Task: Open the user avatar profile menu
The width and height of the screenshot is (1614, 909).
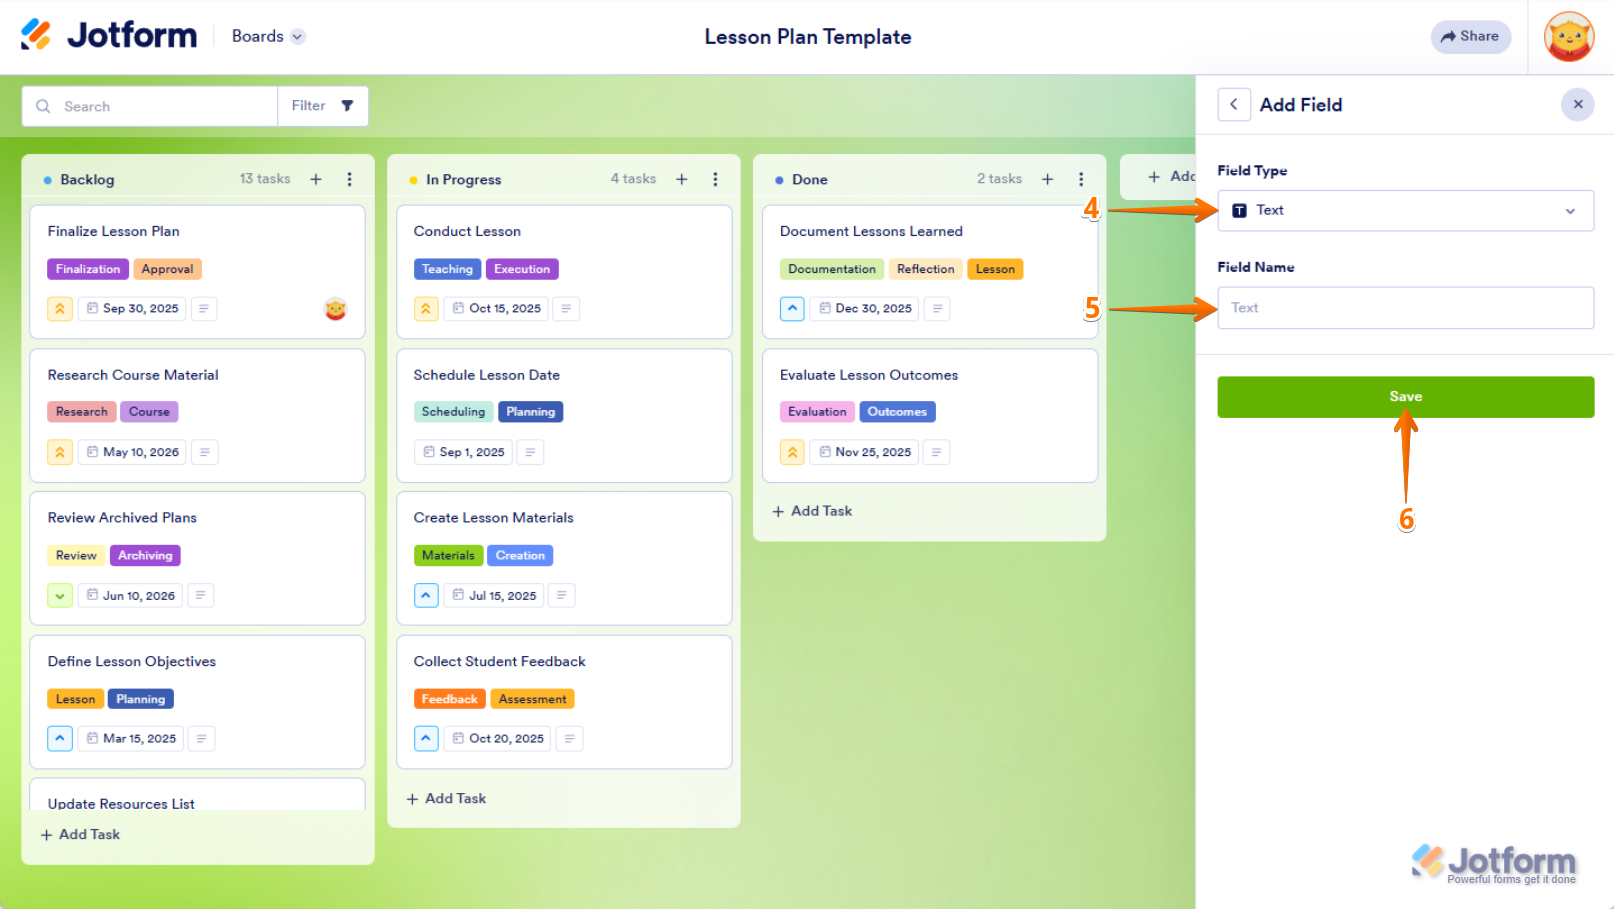Action: [x=1569, y=37]
